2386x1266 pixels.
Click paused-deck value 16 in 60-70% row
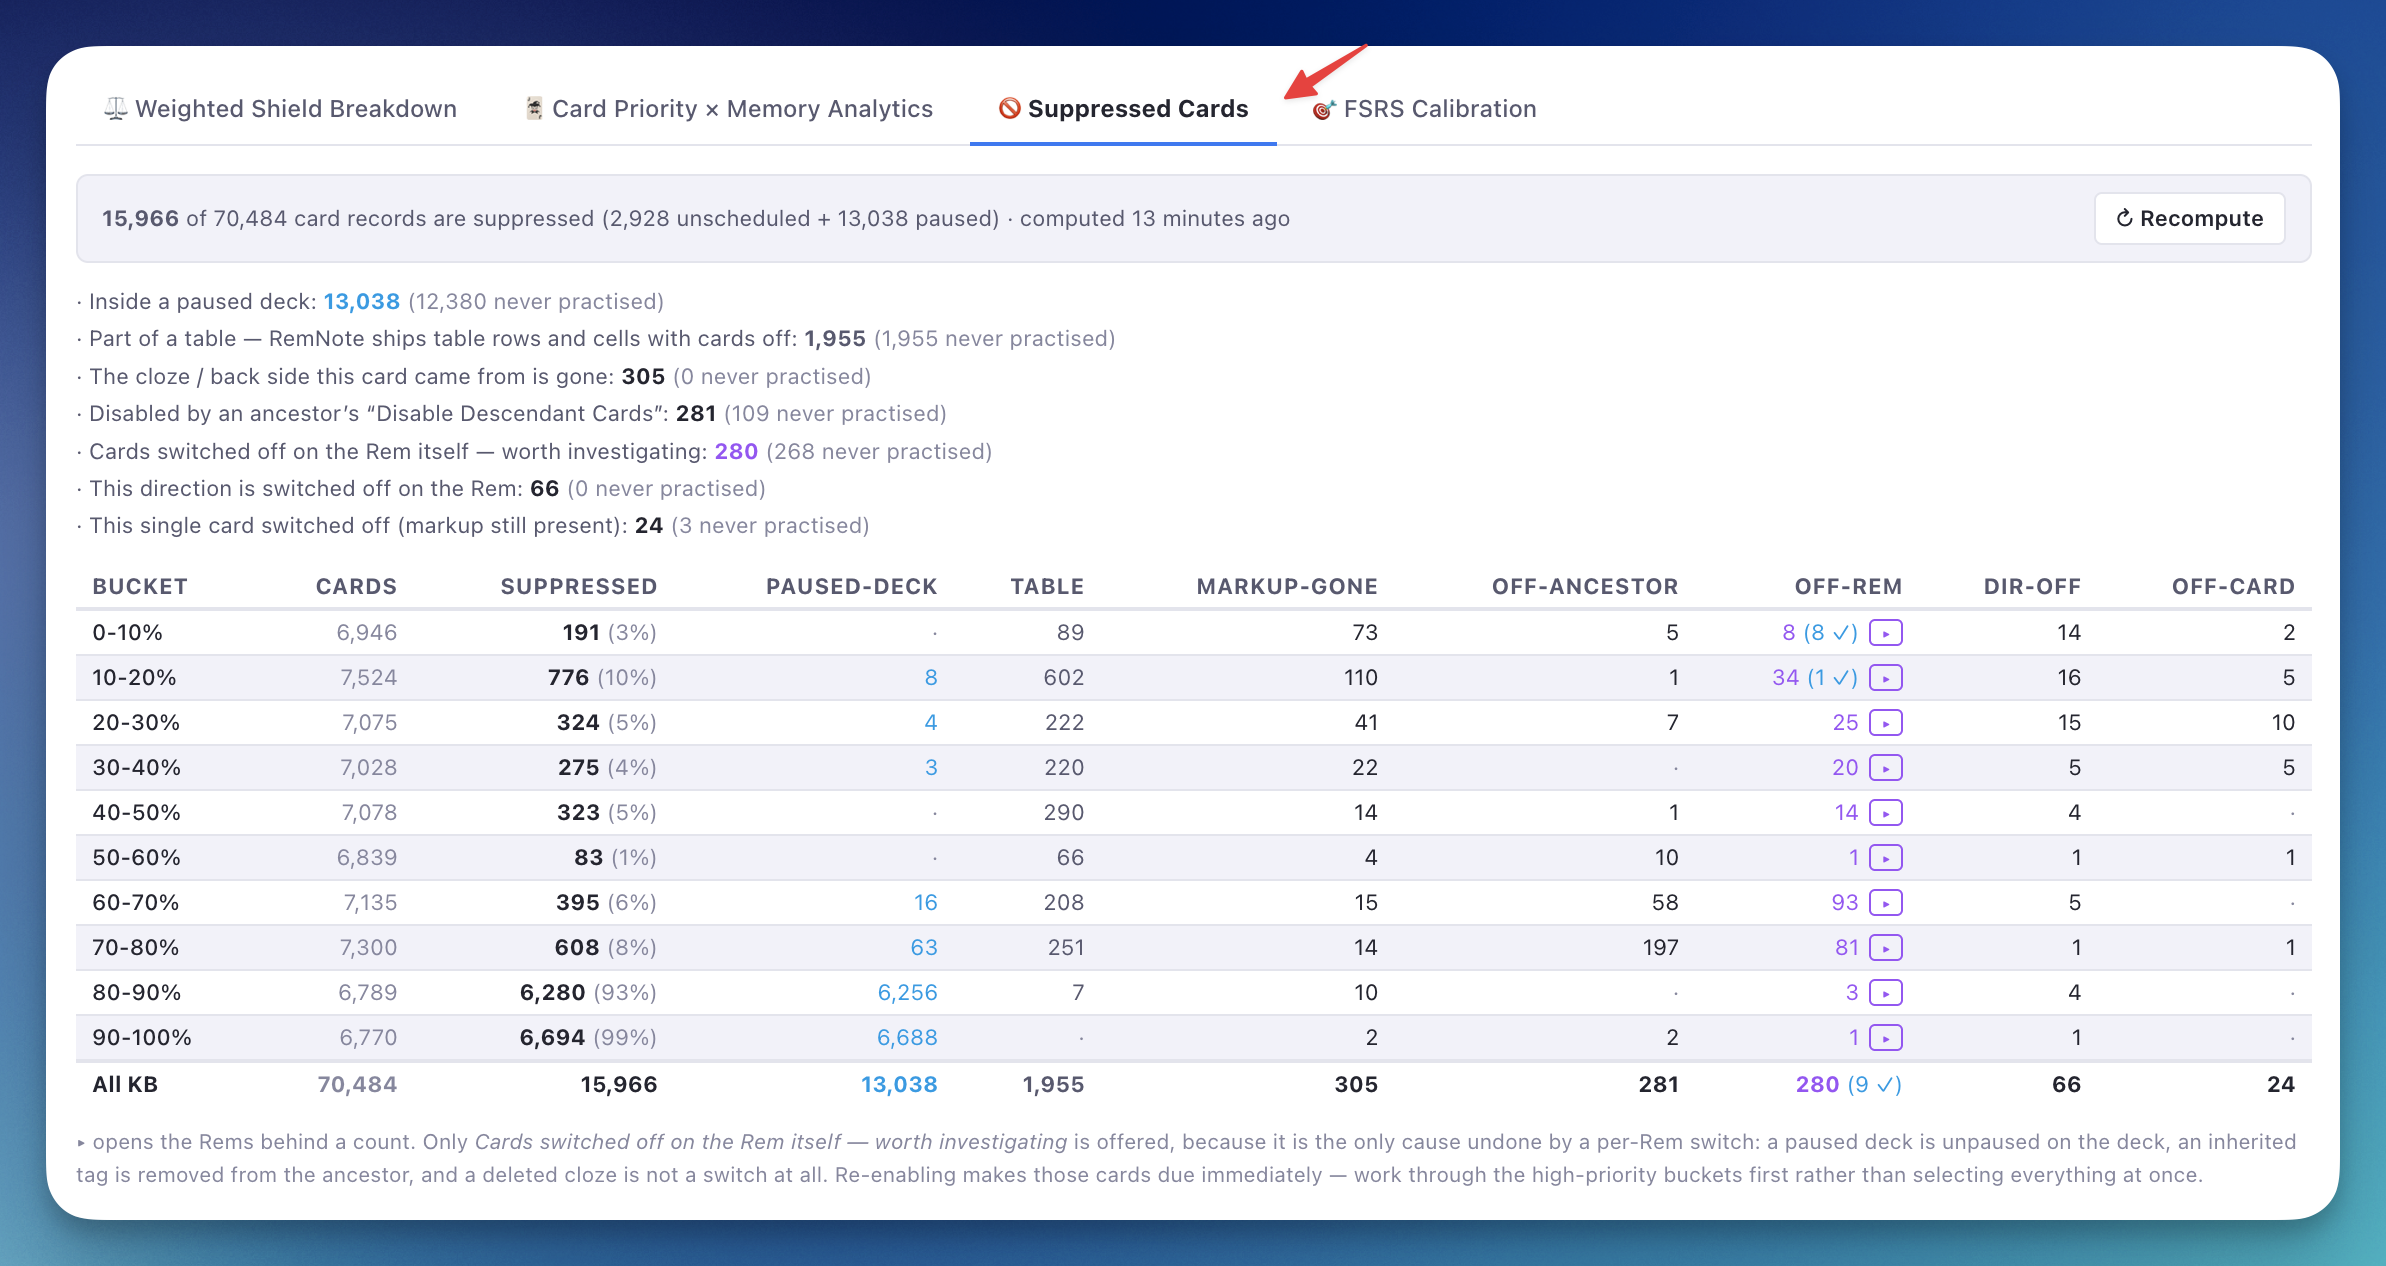pos(925,903)
